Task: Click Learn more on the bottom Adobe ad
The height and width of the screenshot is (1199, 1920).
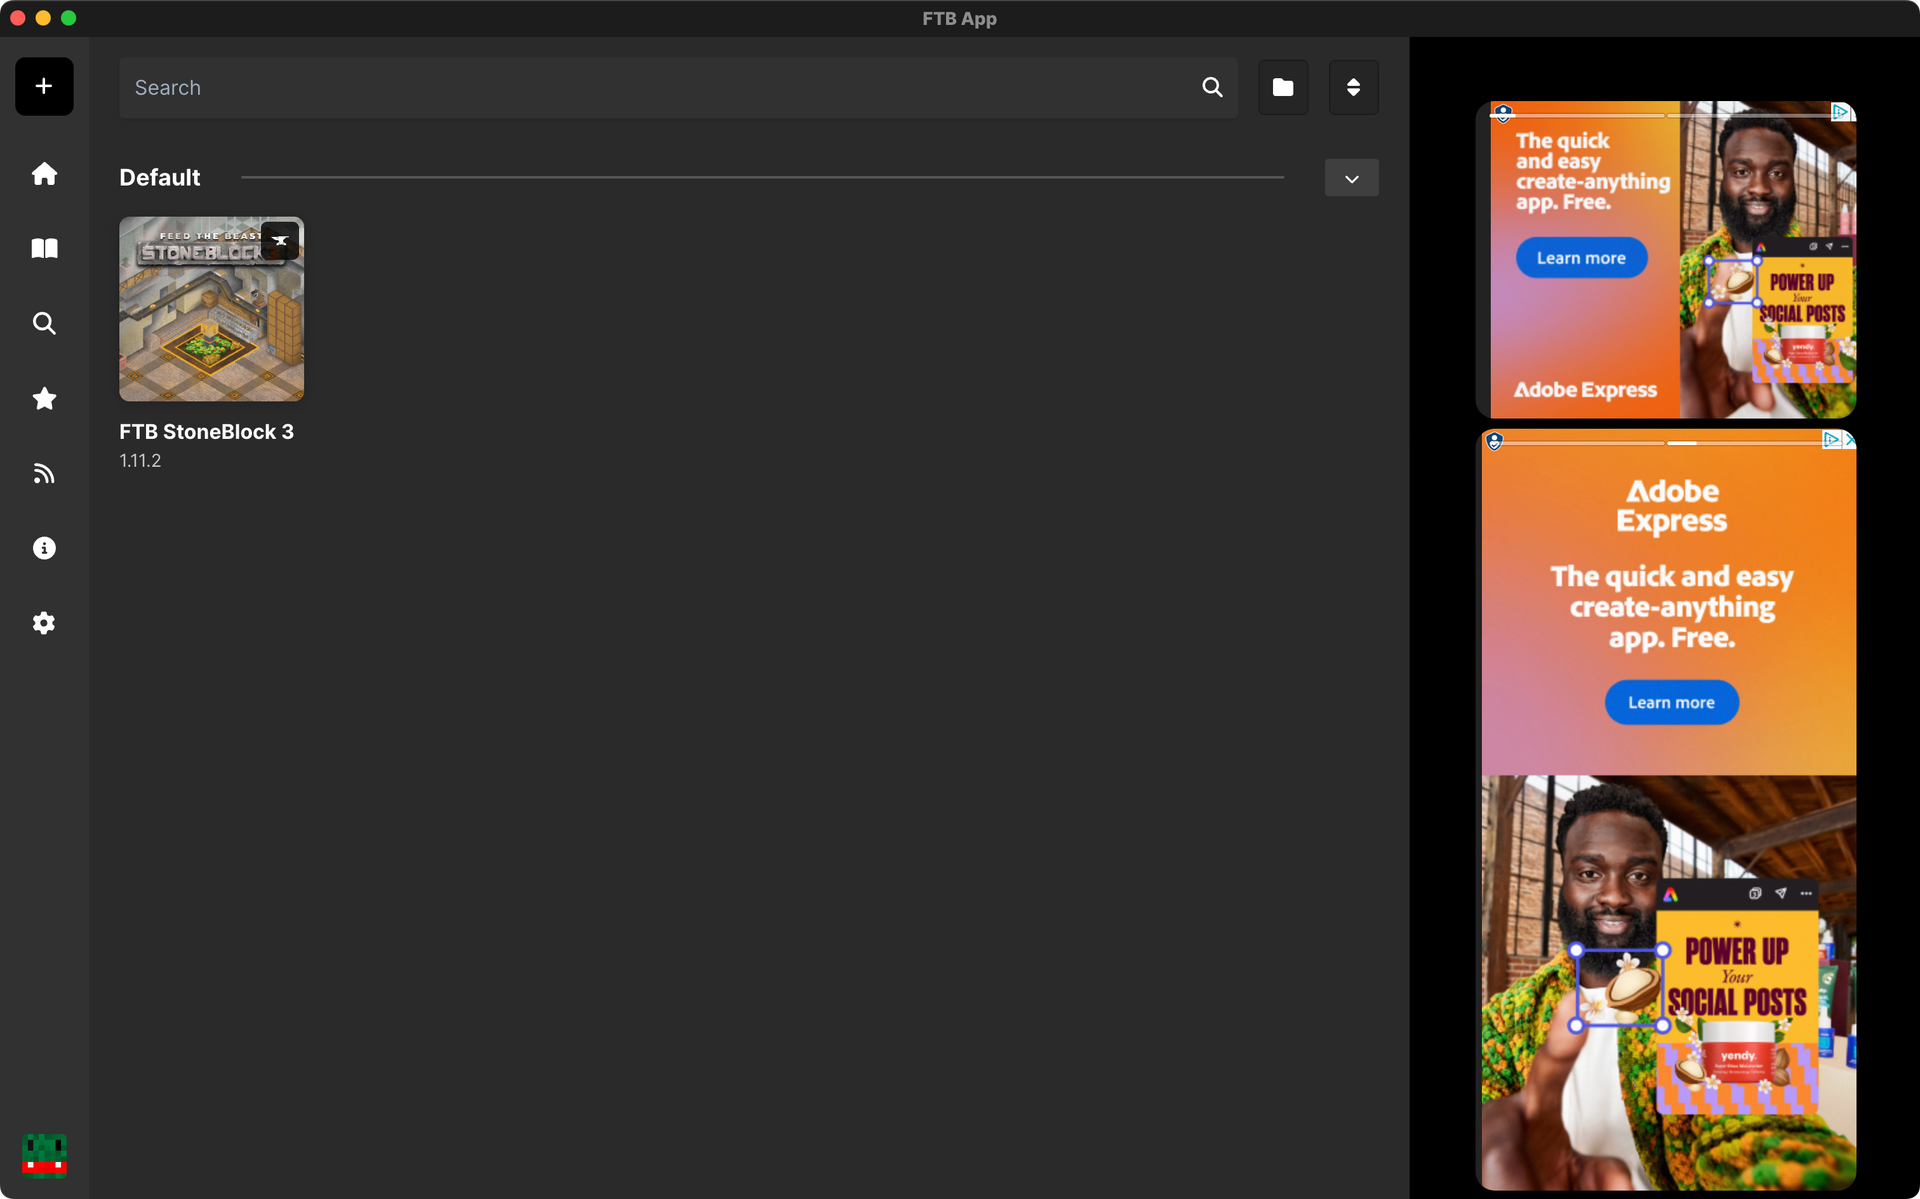Action: (1671, 701)
